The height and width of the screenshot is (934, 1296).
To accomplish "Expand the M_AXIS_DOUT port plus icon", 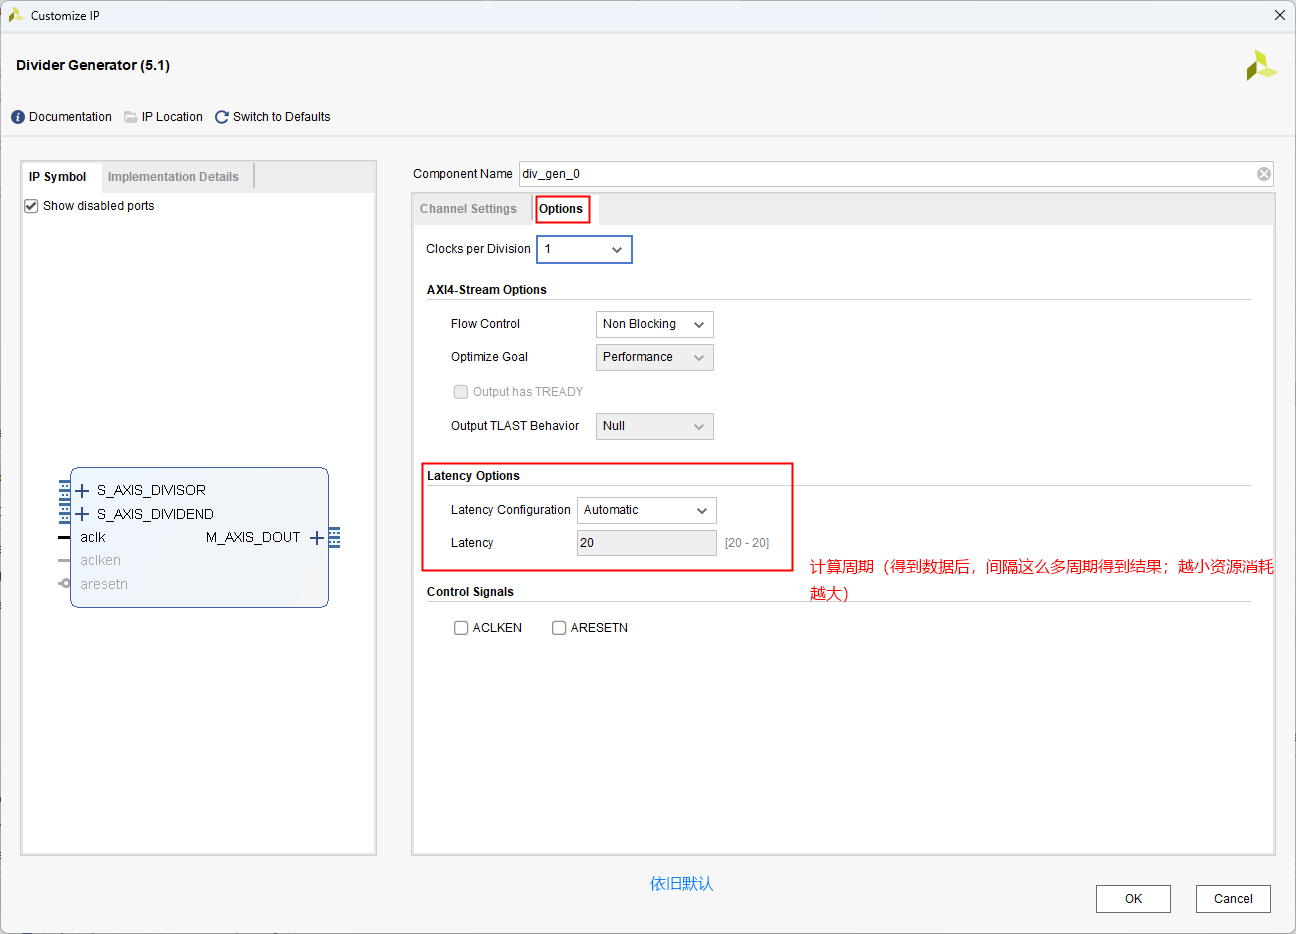I will click(x=317, y=538).
